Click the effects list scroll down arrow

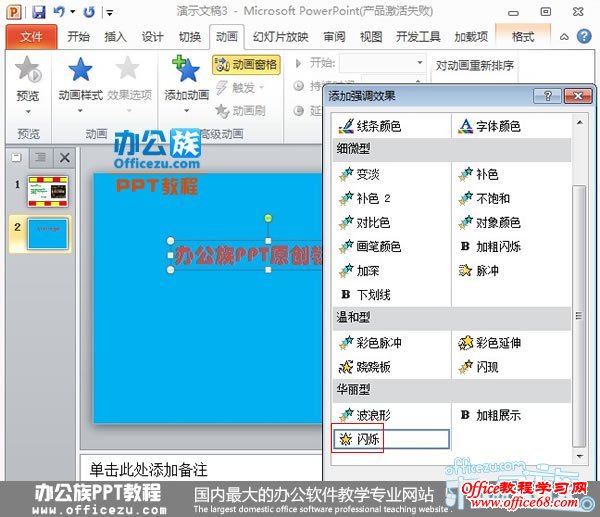tap(579, 456)
